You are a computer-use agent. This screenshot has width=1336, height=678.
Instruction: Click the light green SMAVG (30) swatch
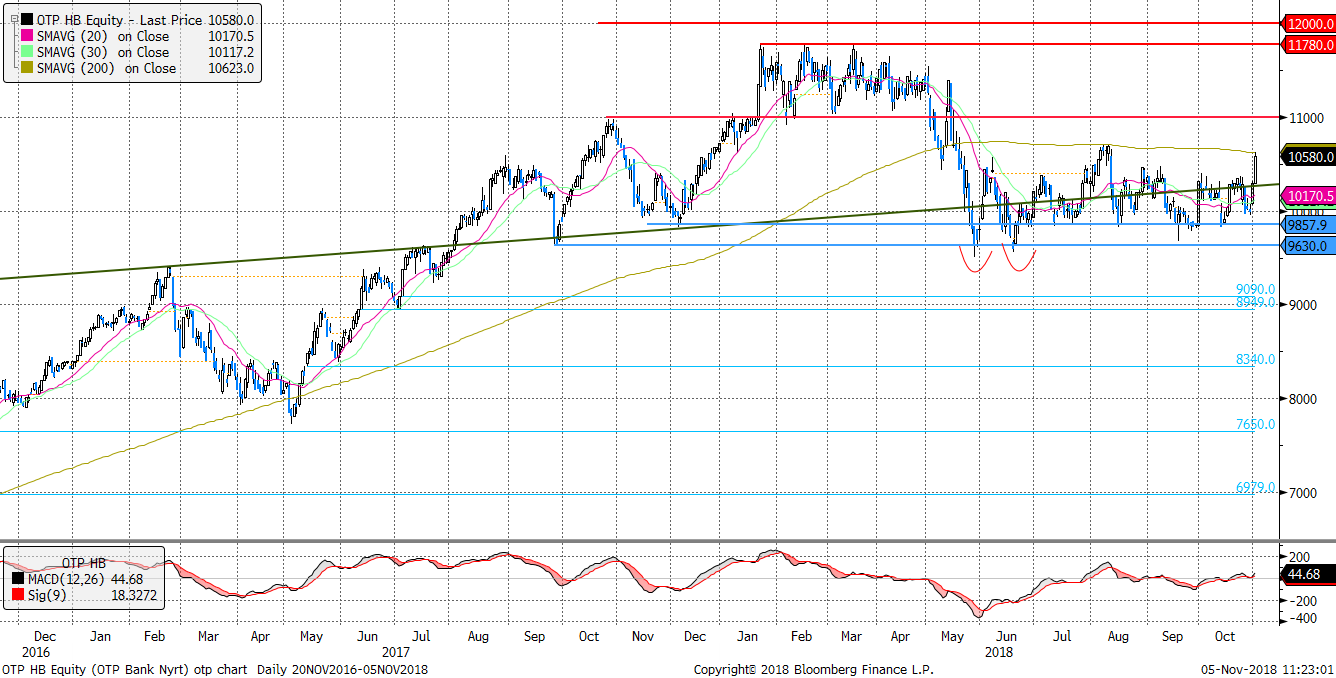pos(27,52)
